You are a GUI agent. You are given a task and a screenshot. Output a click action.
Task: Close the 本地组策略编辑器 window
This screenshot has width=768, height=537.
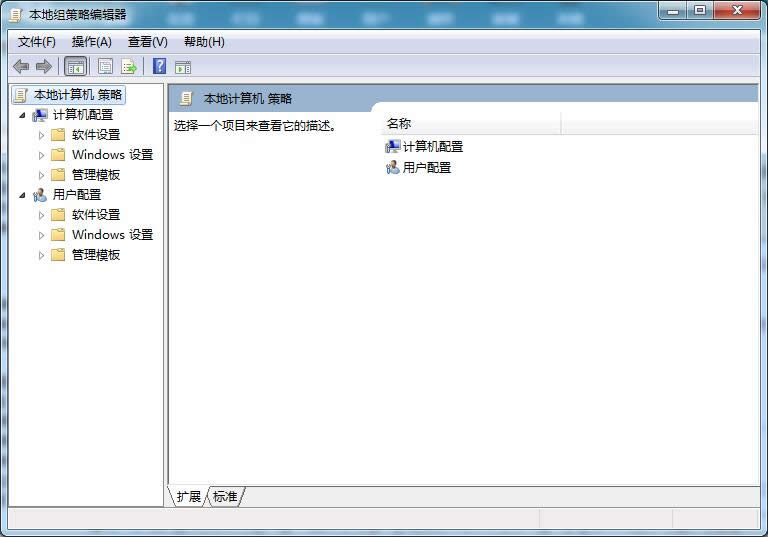pyautogui.click(x=737, y=11)
